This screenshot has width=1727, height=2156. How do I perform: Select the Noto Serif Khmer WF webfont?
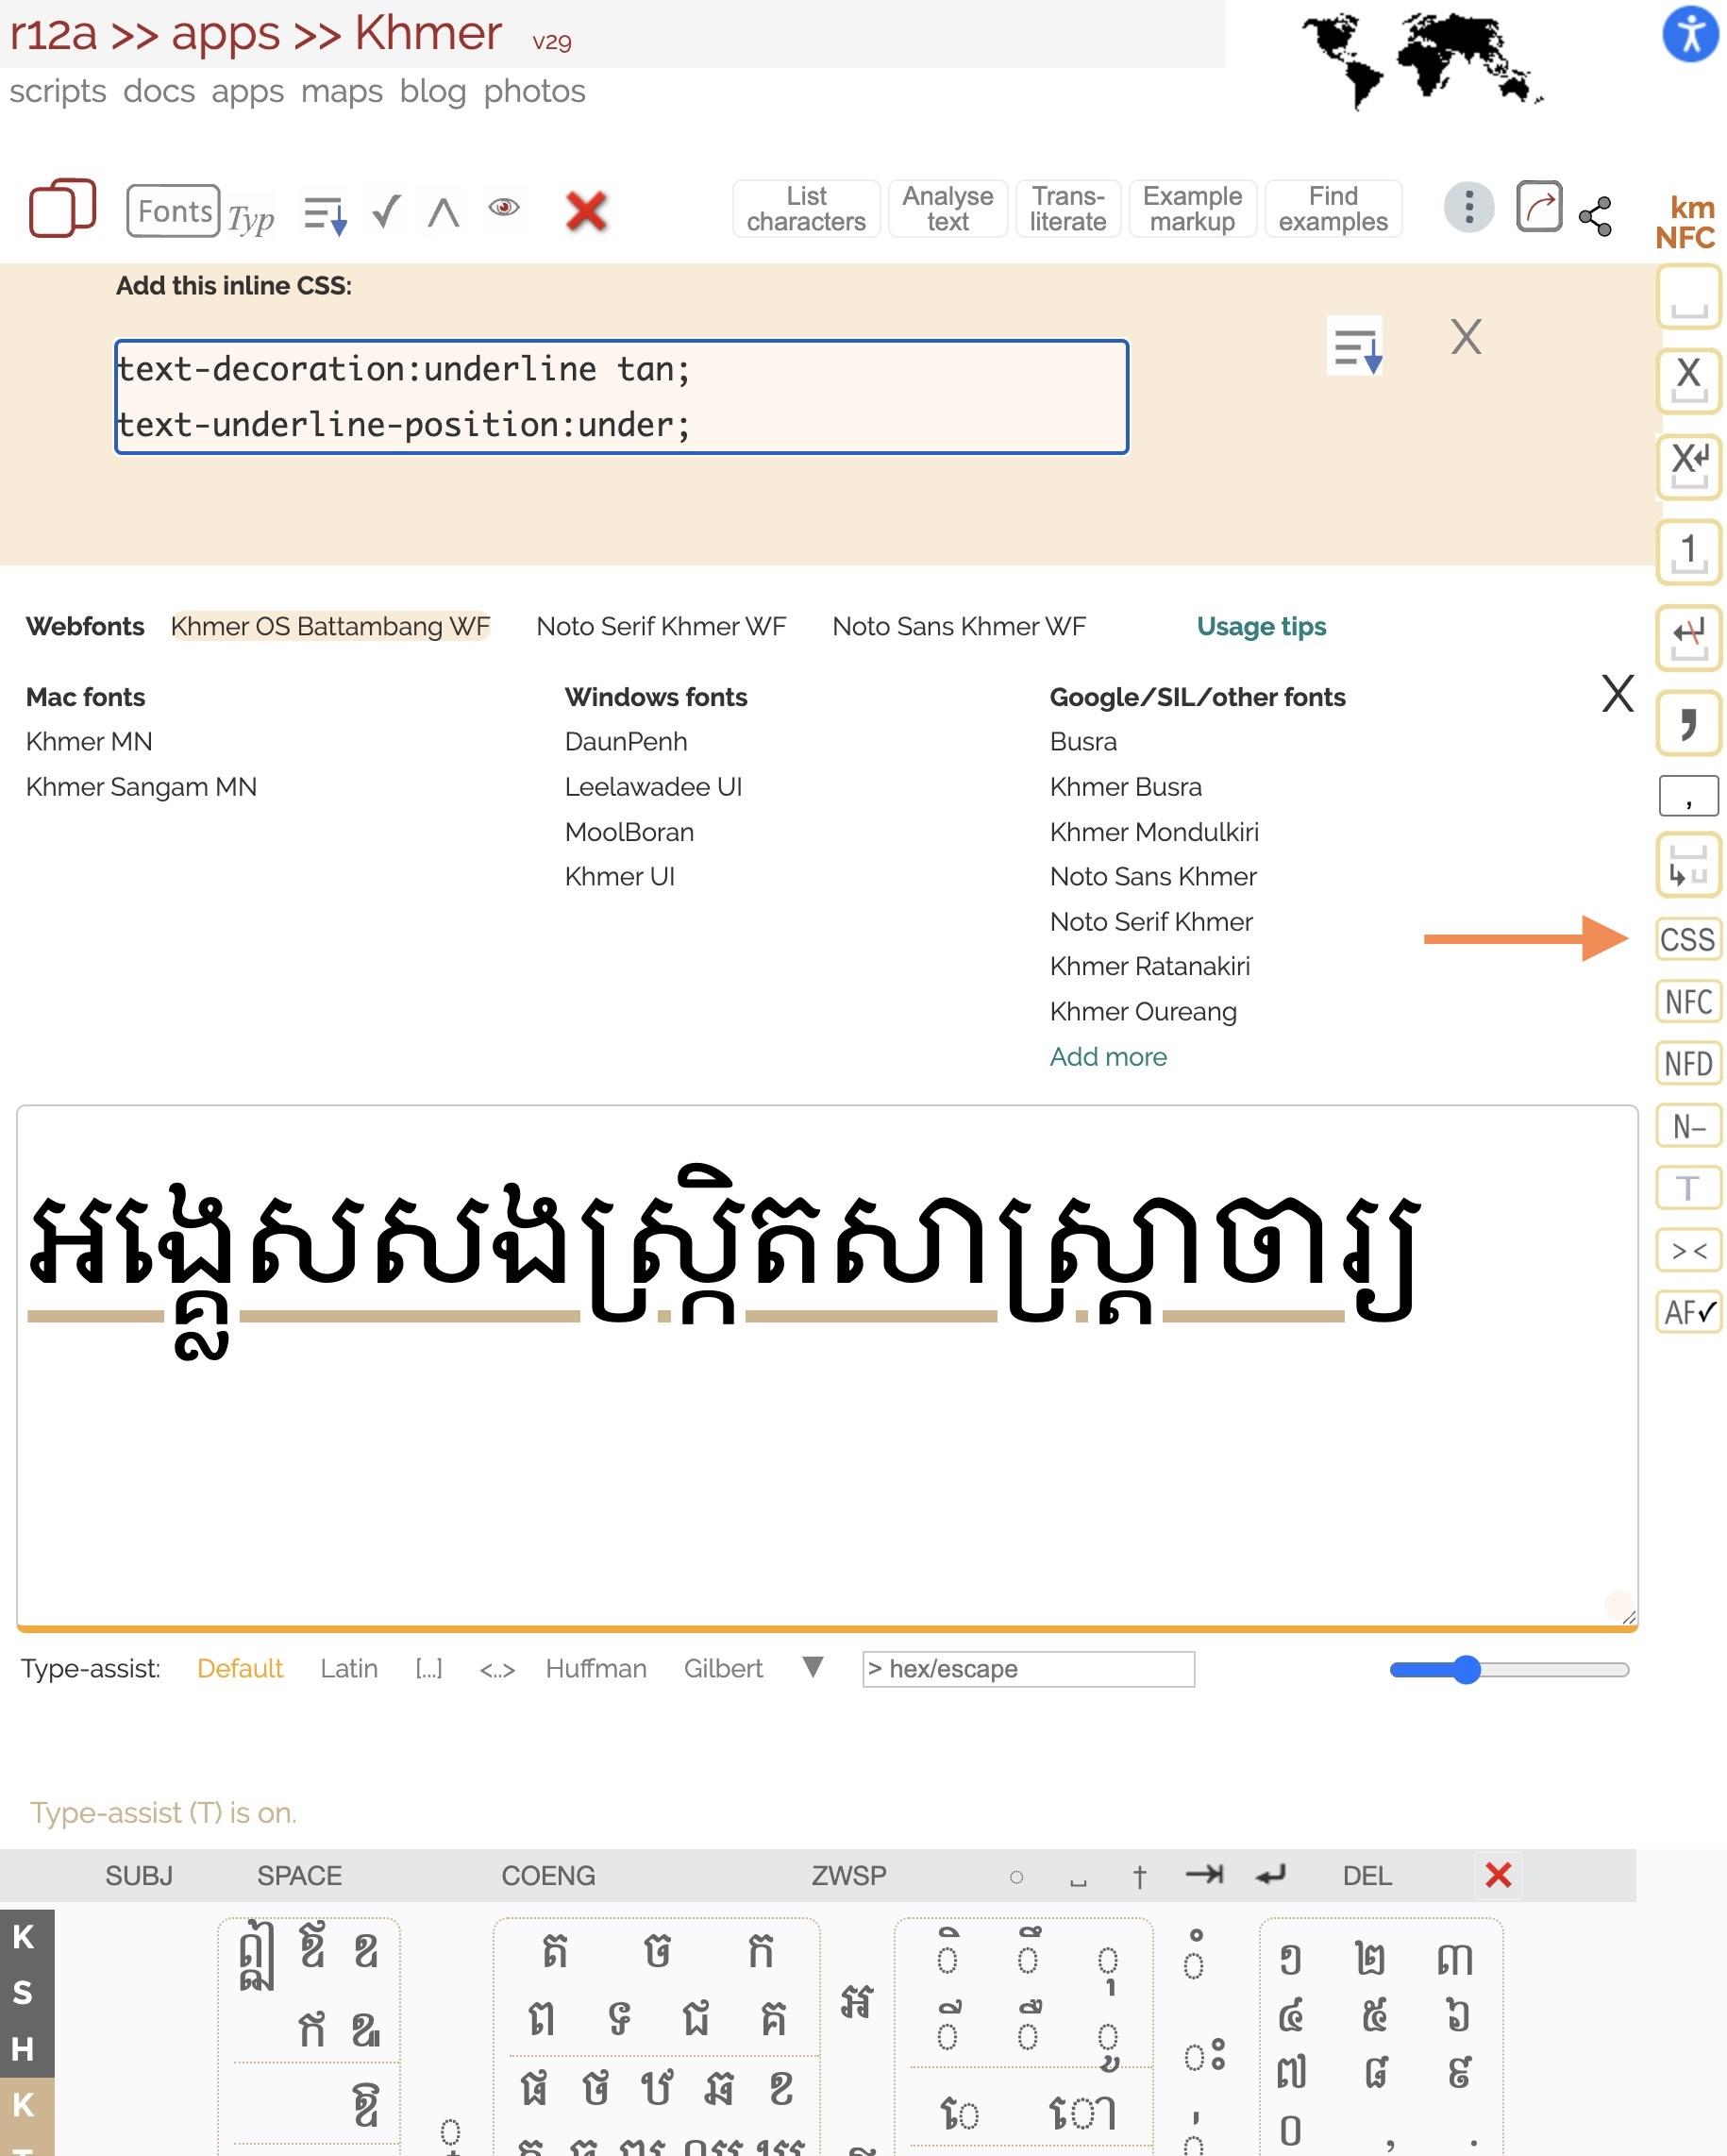coord(661,626)
